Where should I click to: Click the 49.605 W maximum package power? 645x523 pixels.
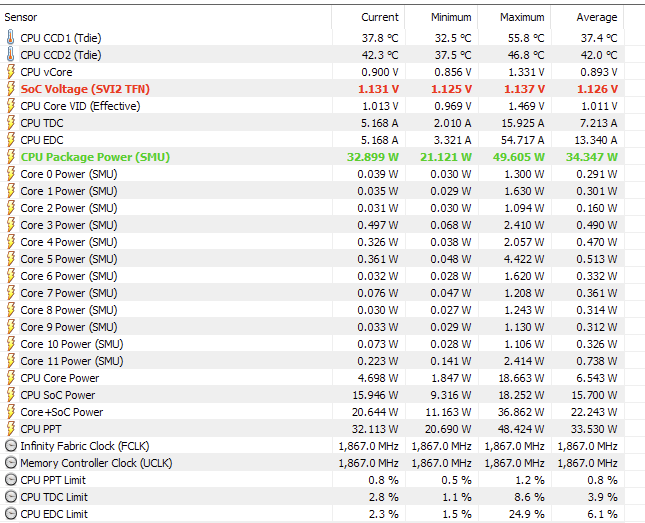click(x=519, y=157)
